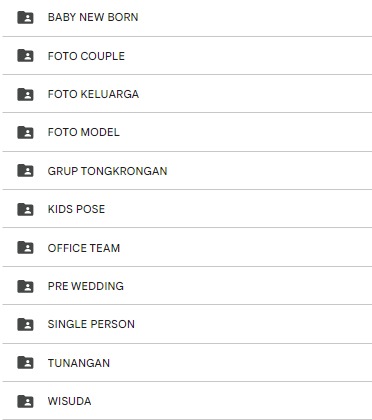Image resolution: width=372 pixels, height=420 pixels.
Task: Click the OFFICE TEAM shared folder icon
Action: (25, 248)
